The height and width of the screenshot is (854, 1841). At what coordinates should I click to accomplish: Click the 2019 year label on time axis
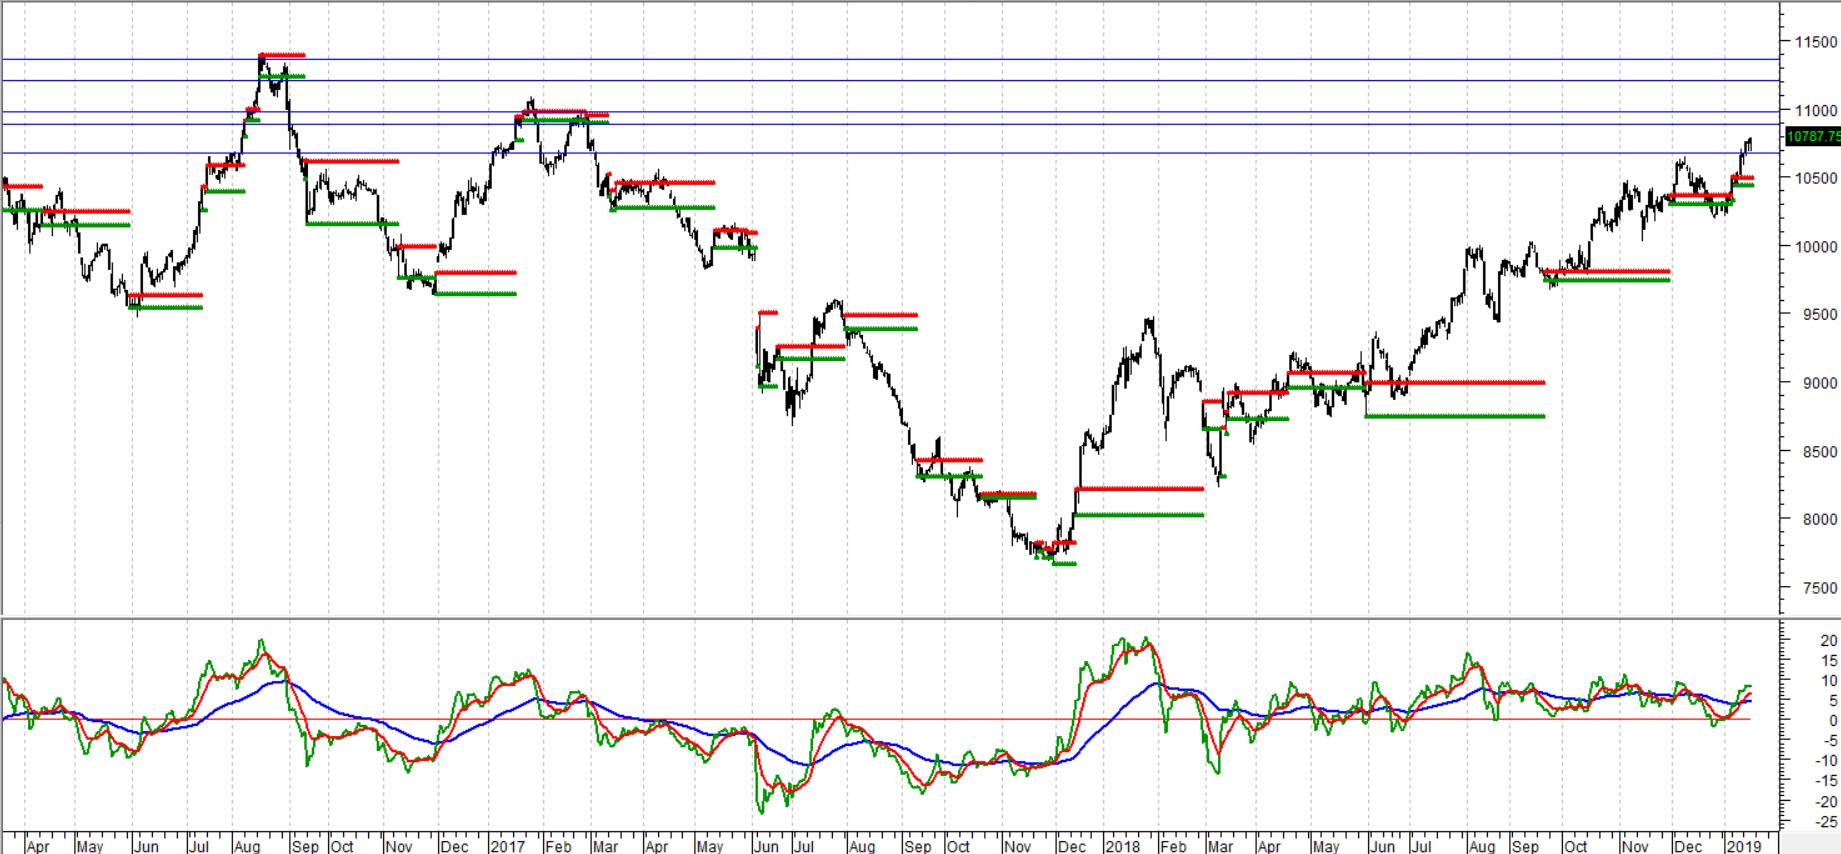pyautogui.click(x=1742, y=846)
